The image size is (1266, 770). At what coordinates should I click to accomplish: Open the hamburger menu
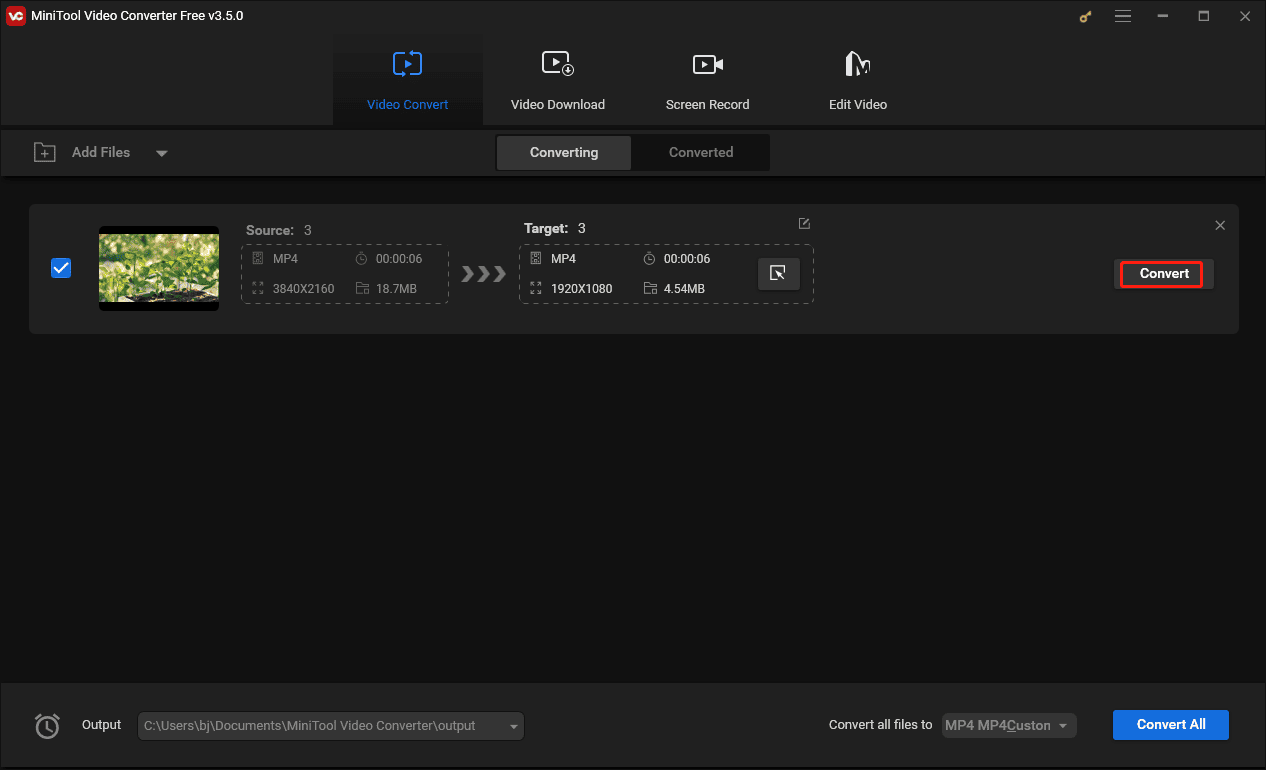click(1123, 16)
